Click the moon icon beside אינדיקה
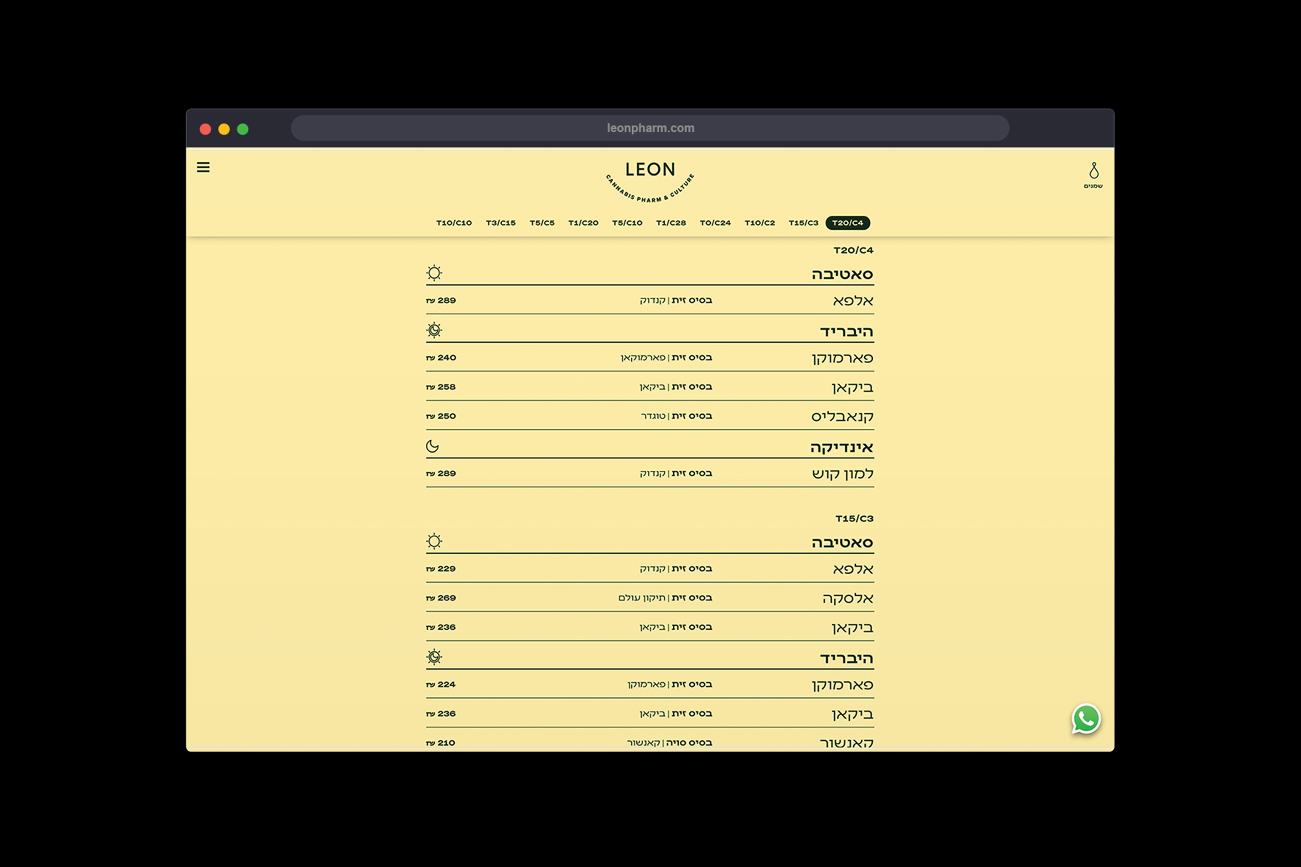The height and width of the screenshot is (867, 1301). (x=433, y=446)
